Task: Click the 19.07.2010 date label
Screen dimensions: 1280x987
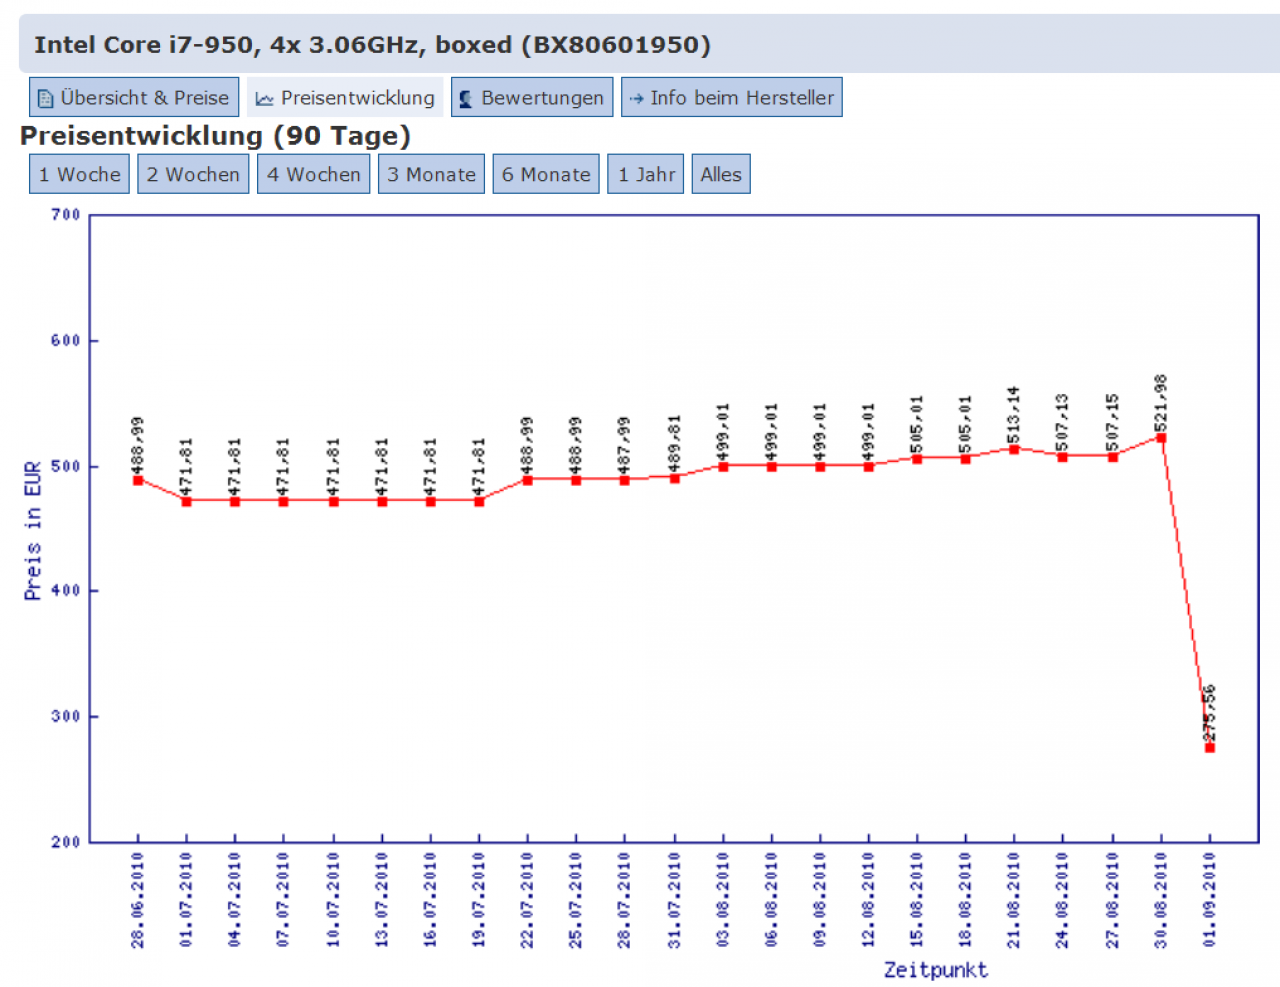Action: pyautogui.click(x=479, y=900)
